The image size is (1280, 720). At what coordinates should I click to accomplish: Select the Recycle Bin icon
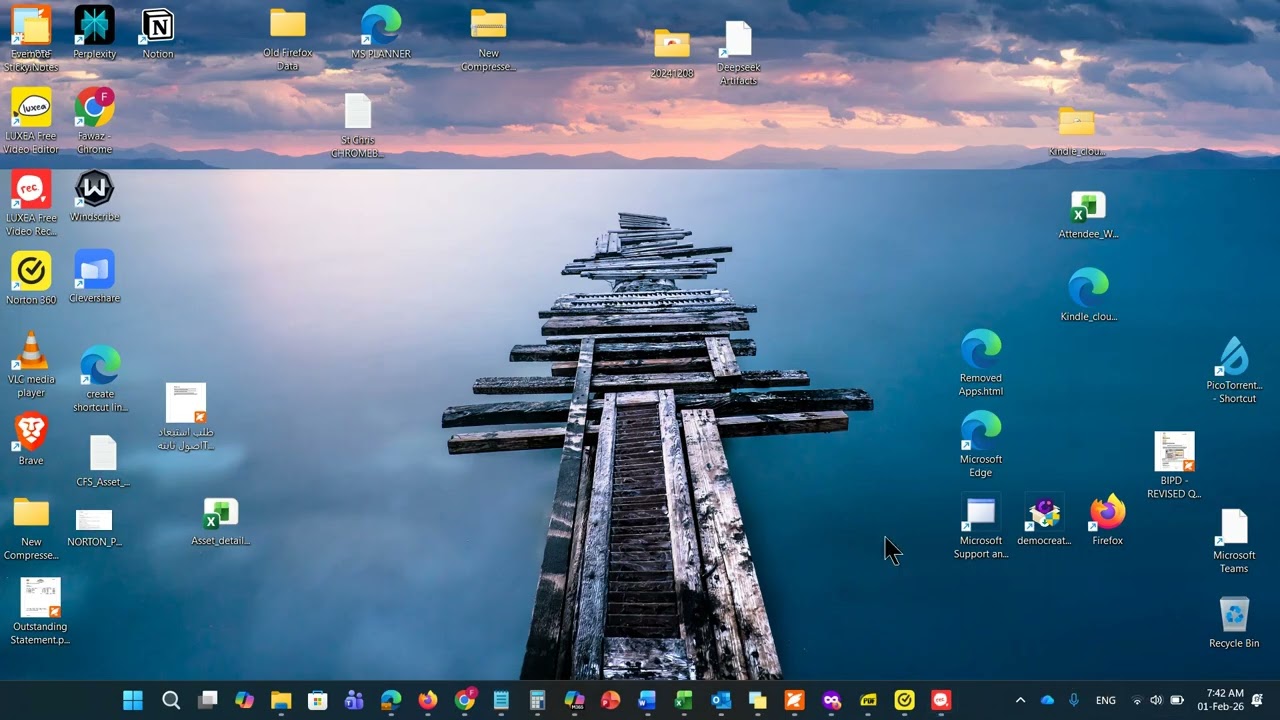click(1234, 623)
